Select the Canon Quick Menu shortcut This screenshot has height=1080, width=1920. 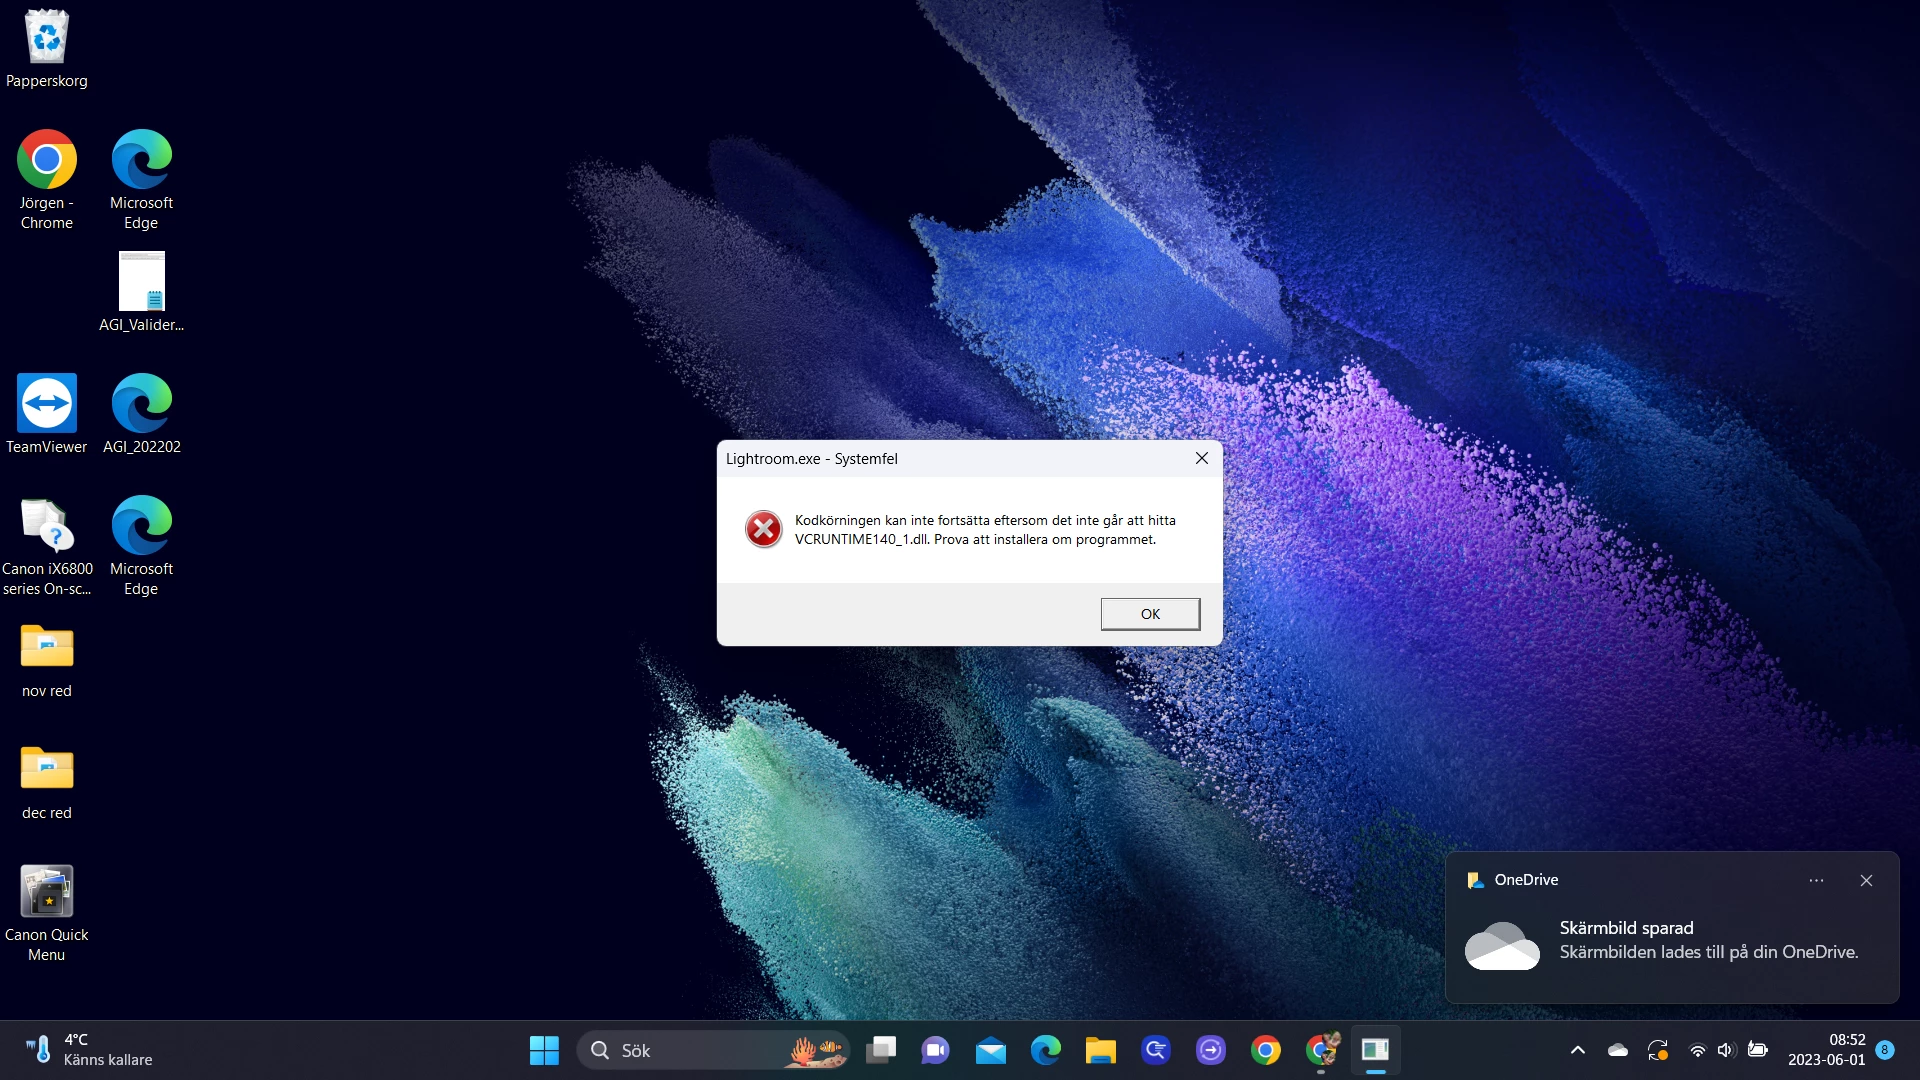pyautogui.click(x=46, y=892)
